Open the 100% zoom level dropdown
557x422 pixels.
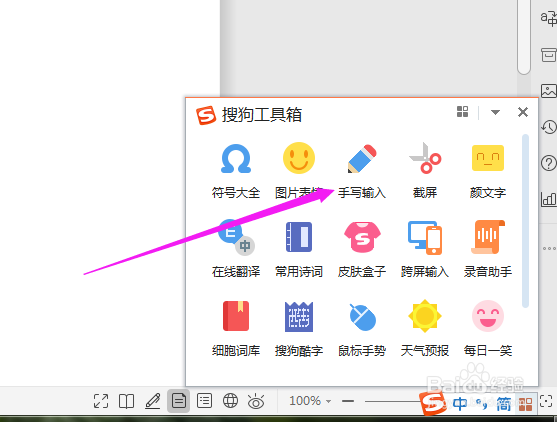(x=310, y=401)
